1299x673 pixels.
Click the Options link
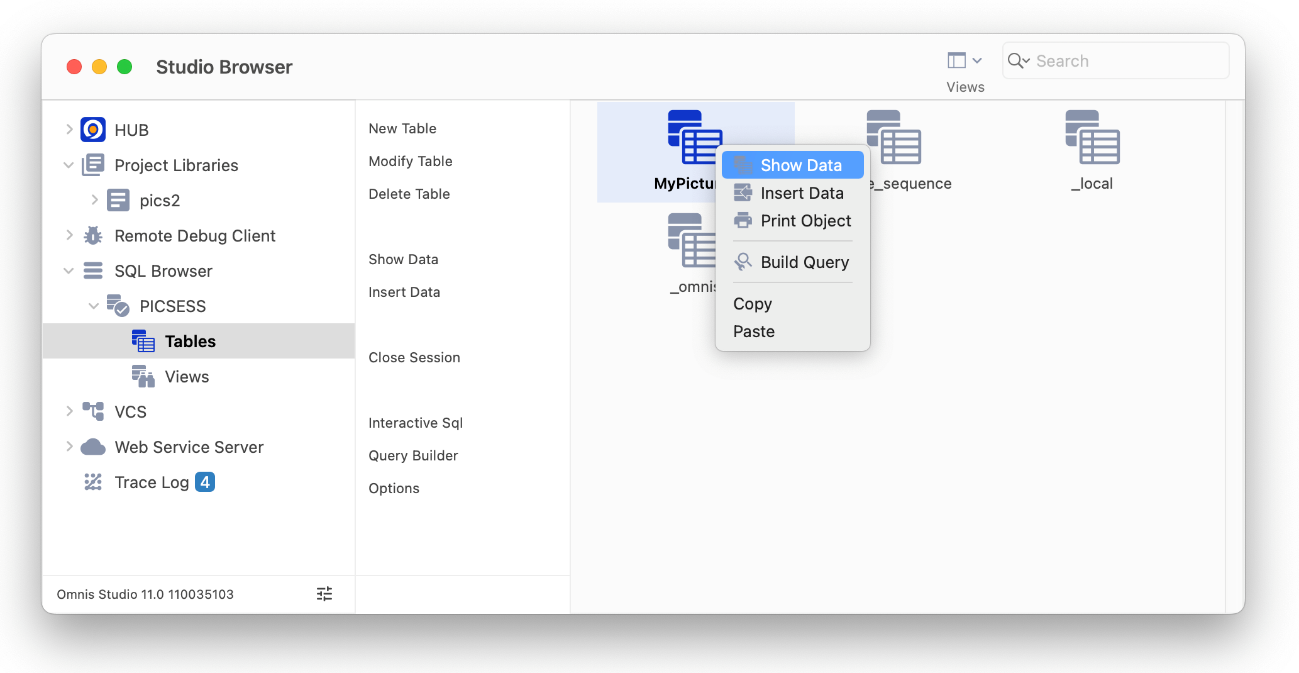tap(394, 488)
